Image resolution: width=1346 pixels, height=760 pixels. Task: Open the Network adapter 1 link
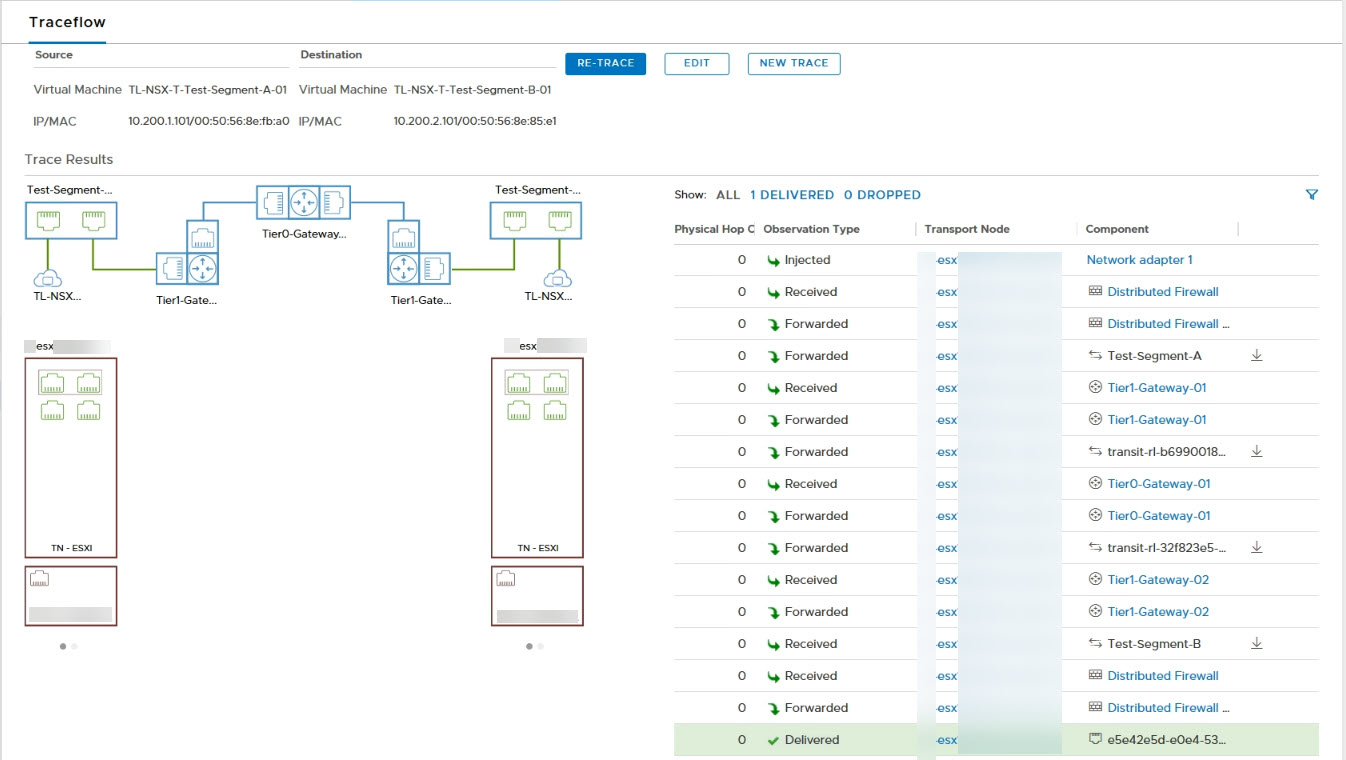click(x=1139, y=260)
